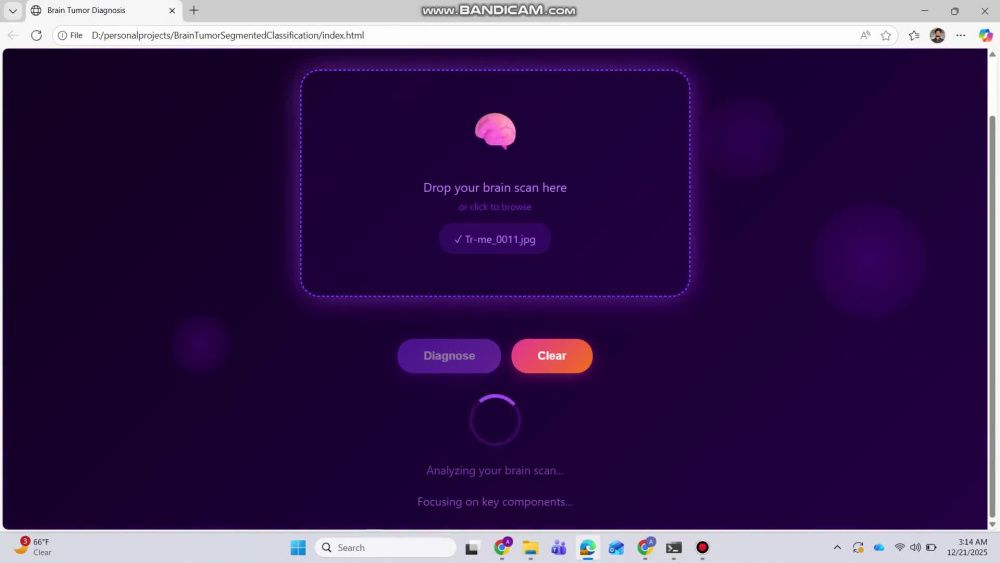Add page to favorites with star icon
1000x563 pixels.
coord(886,35)
